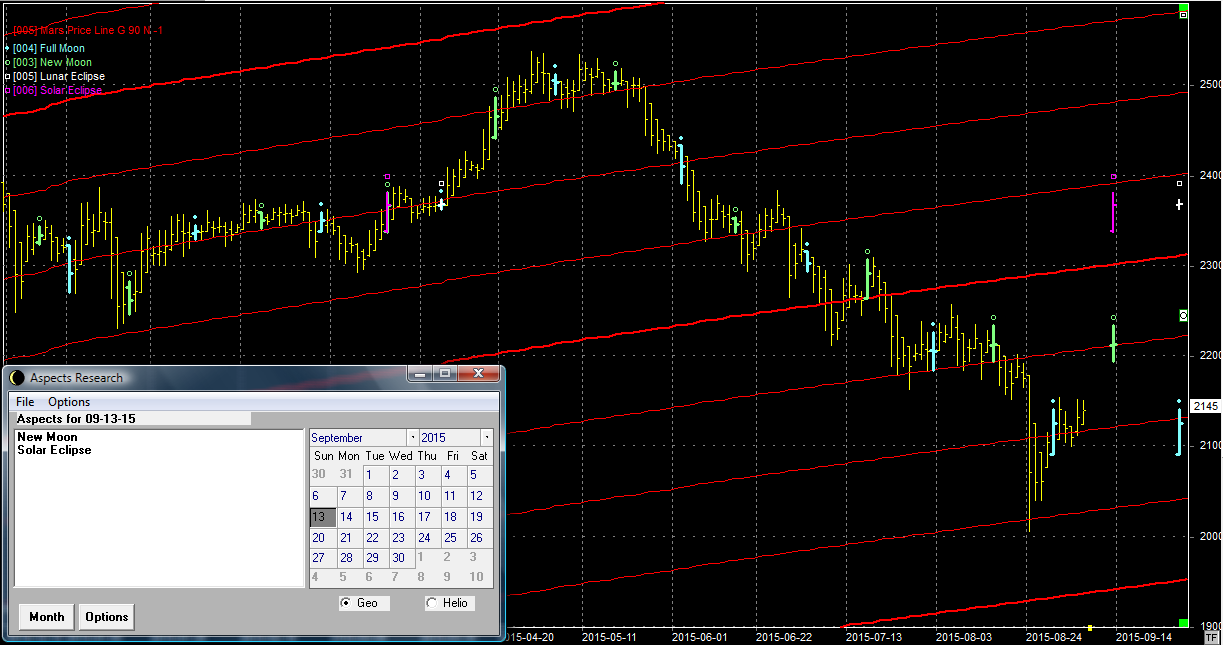Select the Helio radio button
Viewport: 1223px width, 645px height.
coord(432,603)
